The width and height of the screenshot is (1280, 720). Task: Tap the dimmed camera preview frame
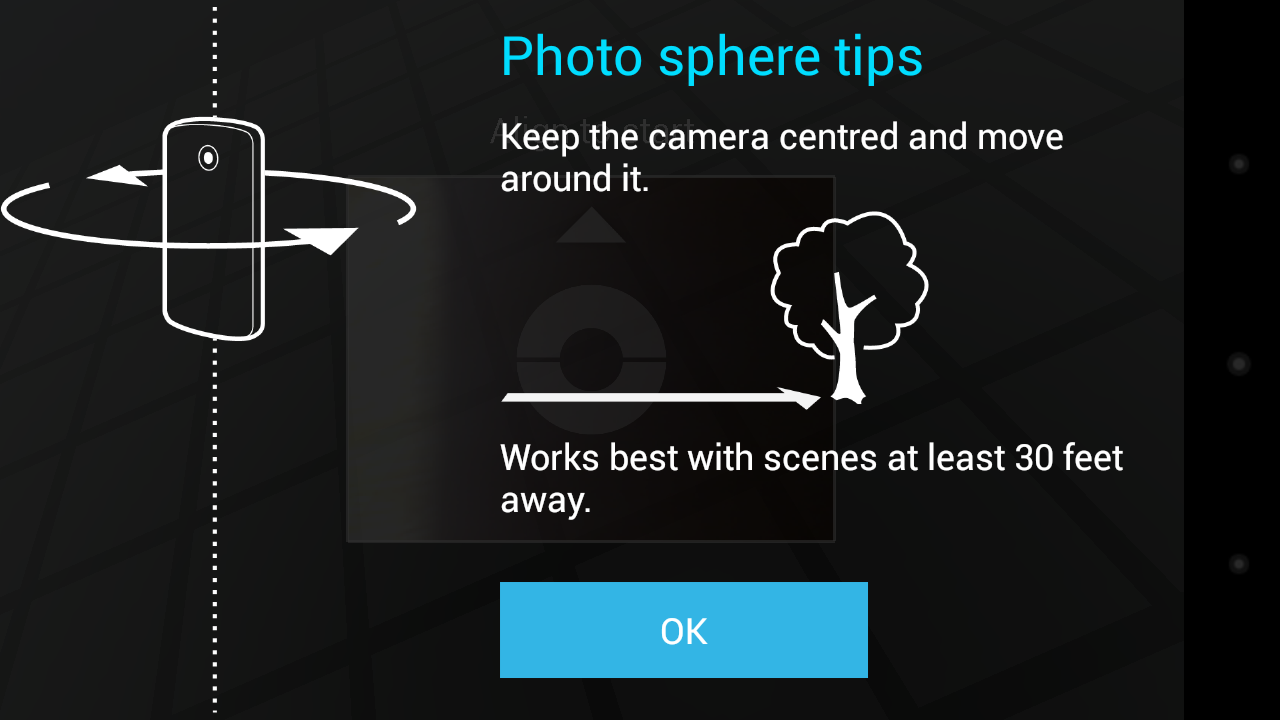point(591,359)
